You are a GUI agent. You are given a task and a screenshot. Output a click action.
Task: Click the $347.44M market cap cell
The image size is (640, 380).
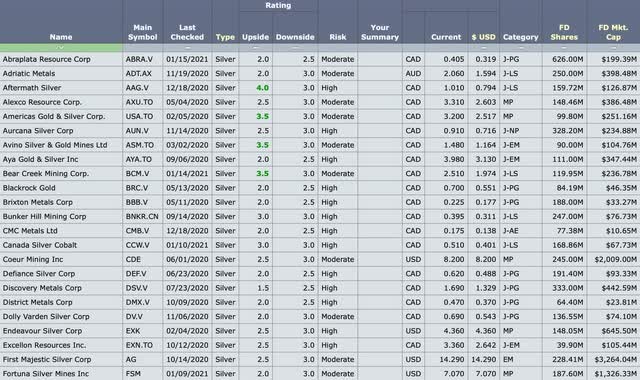(x=619, y=159)
